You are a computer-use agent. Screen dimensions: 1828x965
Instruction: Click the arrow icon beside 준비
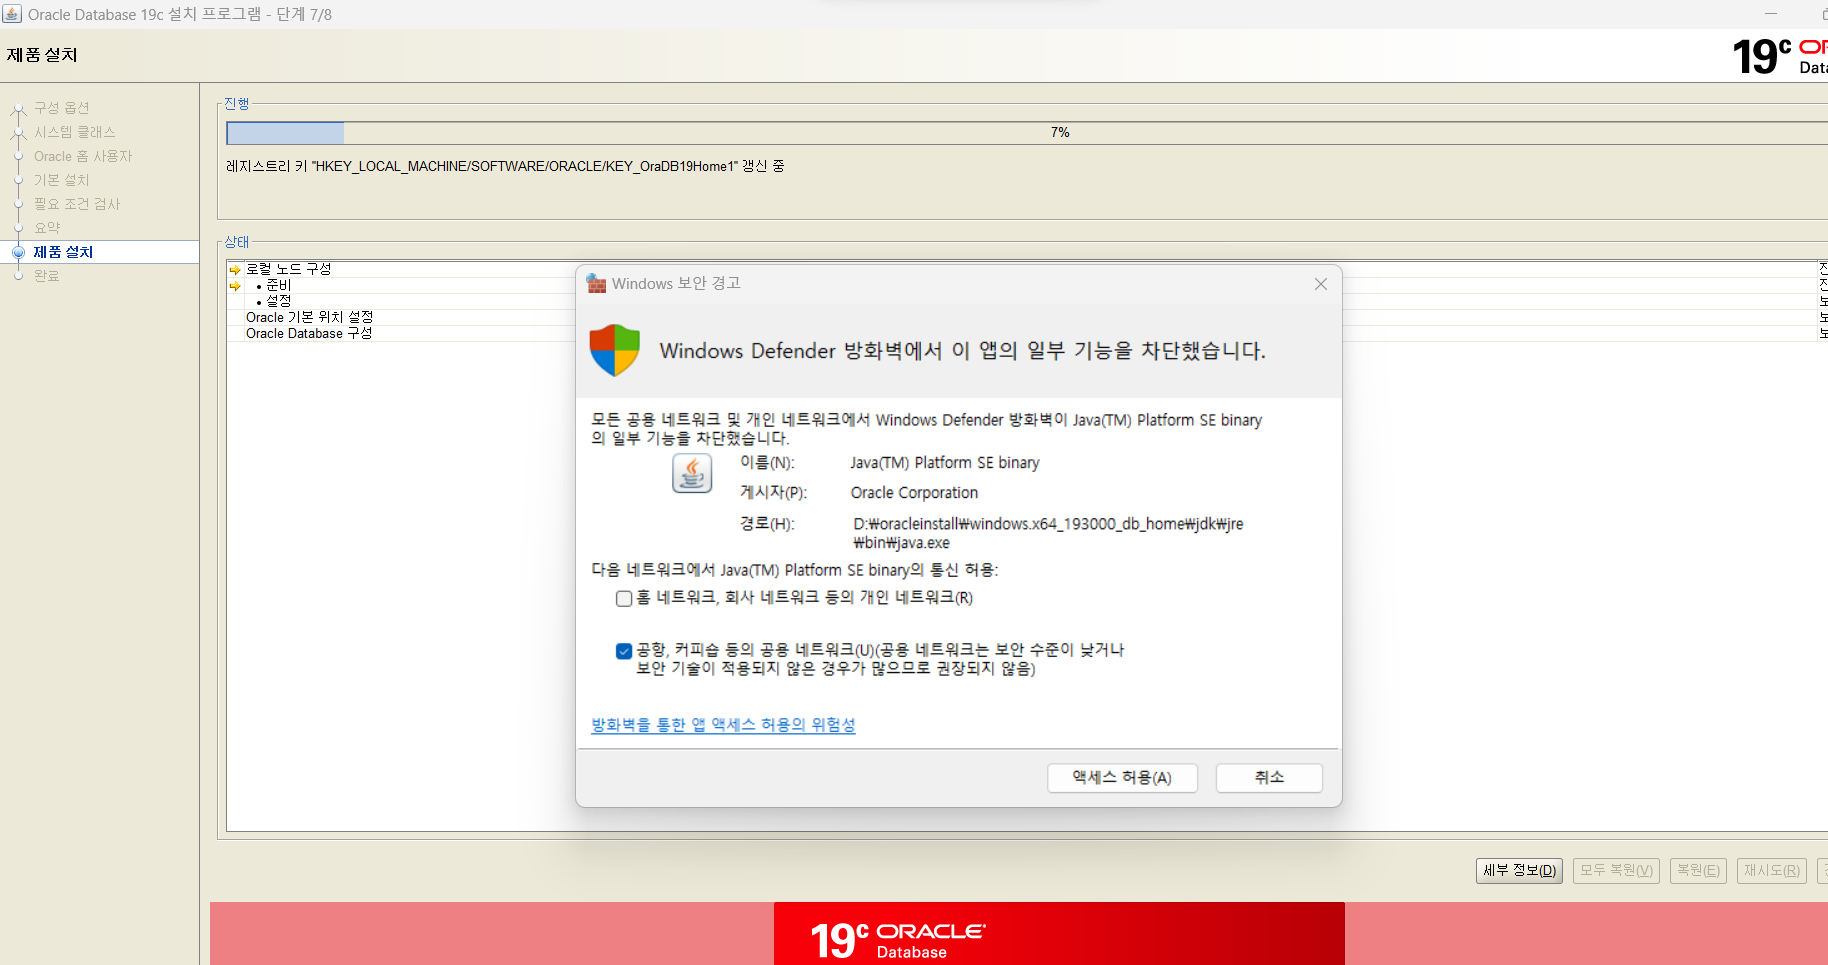pos(235,286)
